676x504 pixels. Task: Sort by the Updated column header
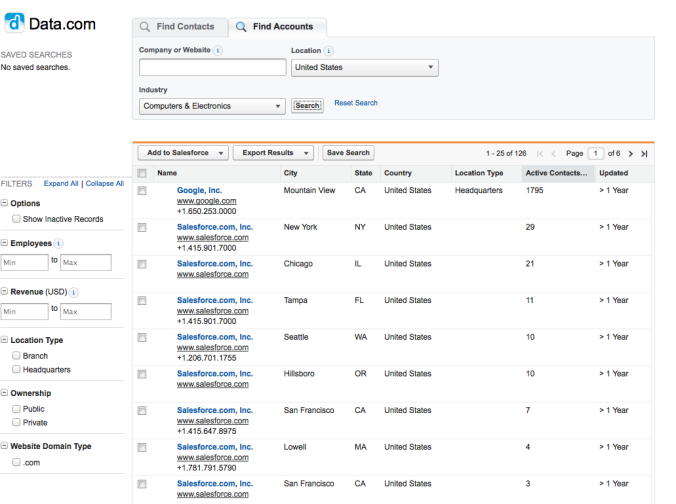pyautogui.click(x=613, y=173)
